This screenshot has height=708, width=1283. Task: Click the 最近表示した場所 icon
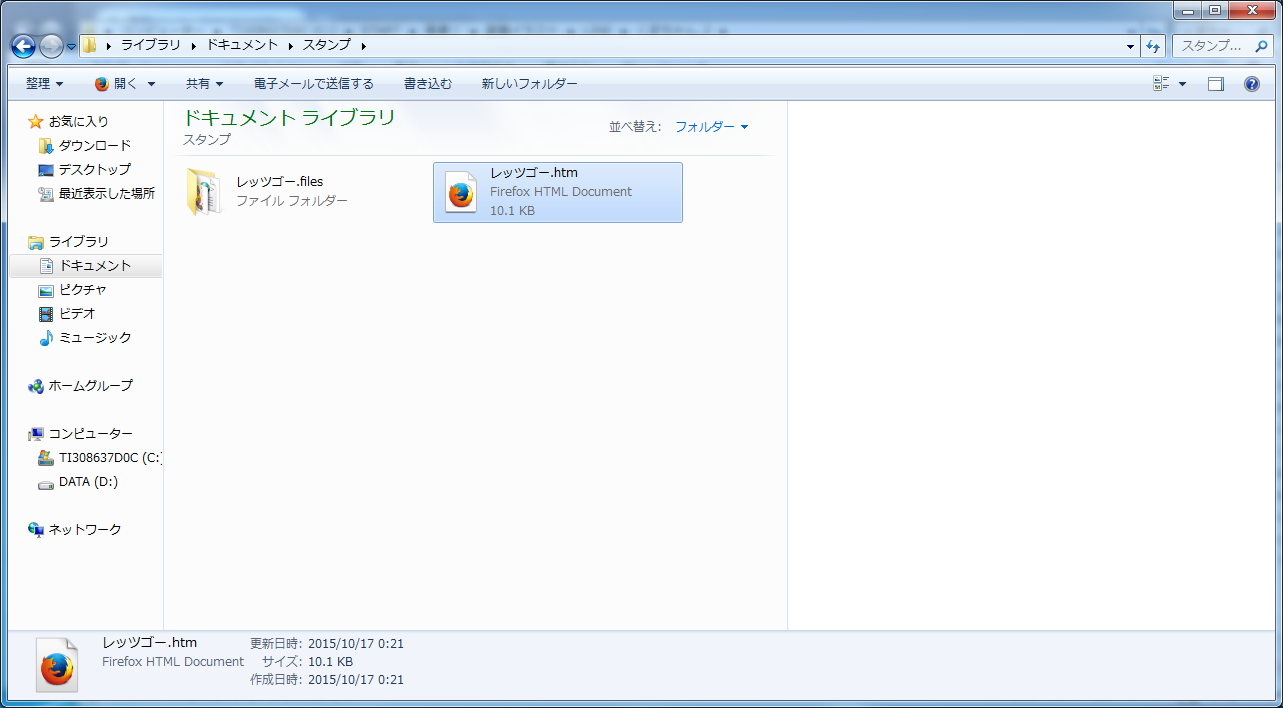pyautogui.click(x=45, y=193)
